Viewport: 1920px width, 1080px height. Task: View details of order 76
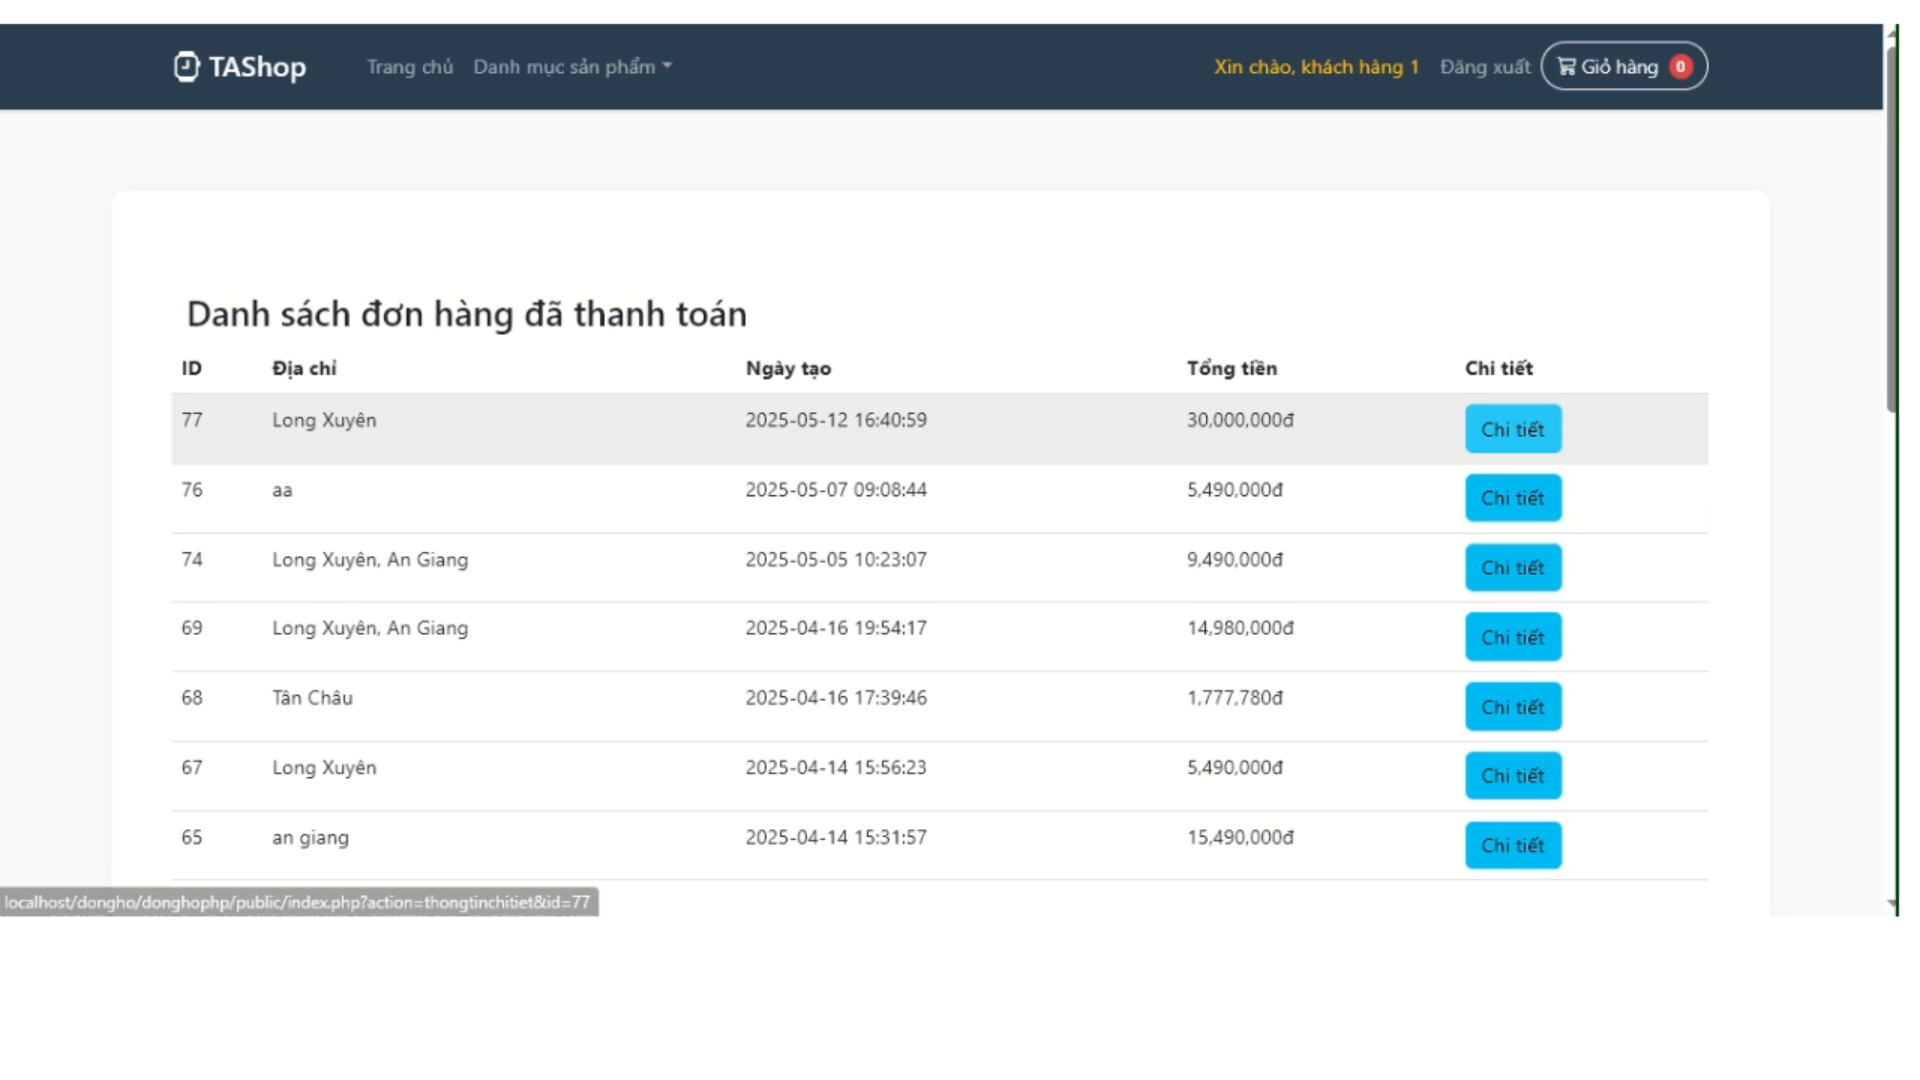click(1513, 498)
